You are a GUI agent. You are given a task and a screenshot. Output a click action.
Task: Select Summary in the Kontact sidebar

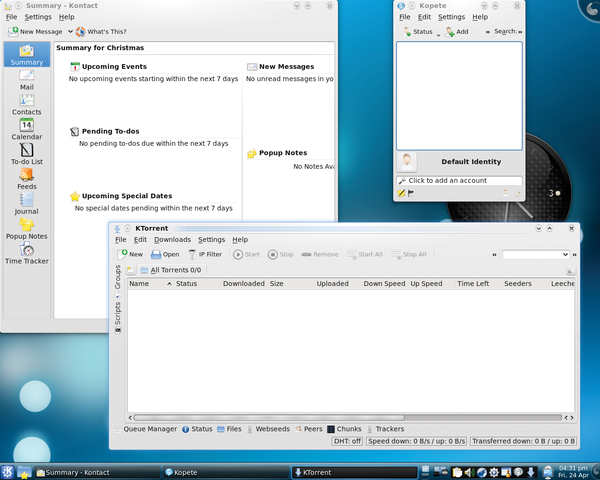click(27, 55)
